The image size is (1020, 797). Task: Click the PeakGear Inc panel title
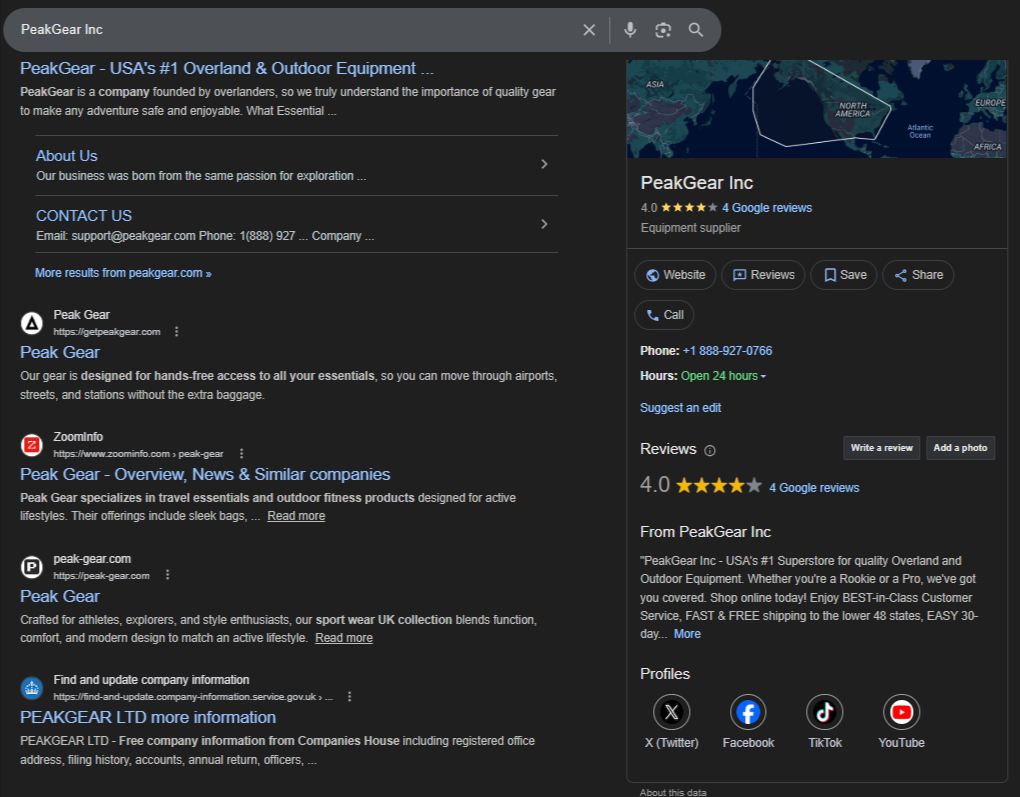[697, 183]
